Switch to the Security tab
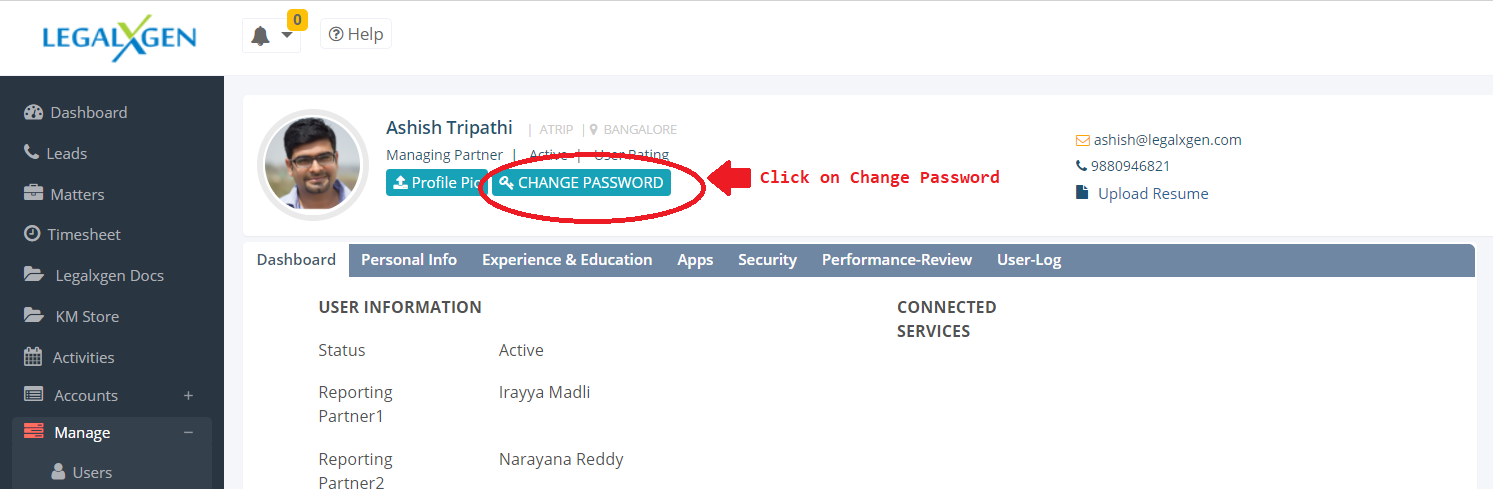 coord(767,260)
